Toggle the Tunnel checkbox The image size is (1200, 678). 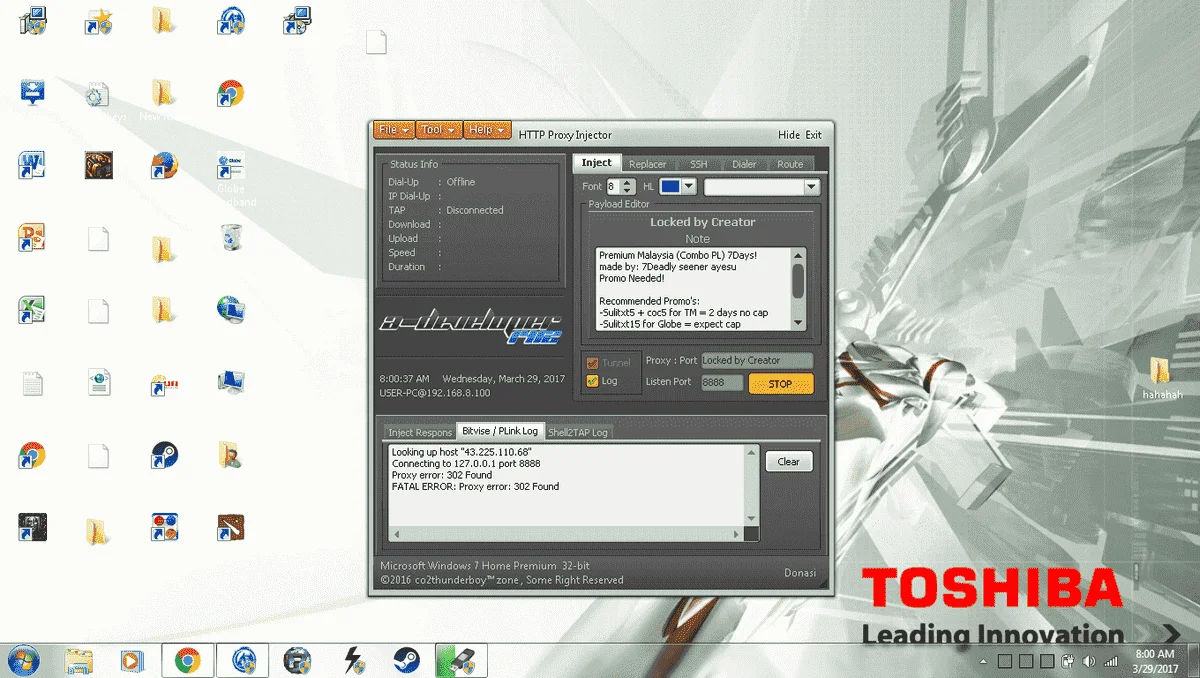tap(592, 363)
